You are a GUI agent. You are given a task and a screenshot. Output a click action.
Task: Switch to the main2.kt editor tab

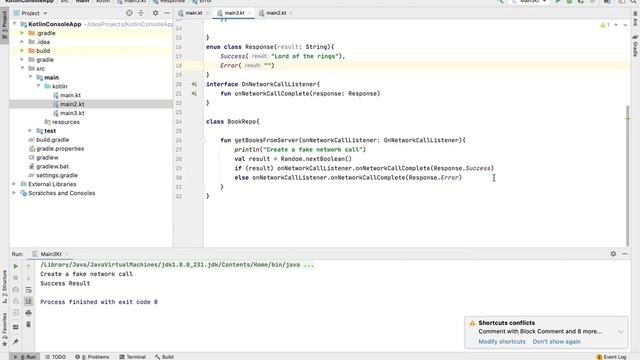point(276,13)
